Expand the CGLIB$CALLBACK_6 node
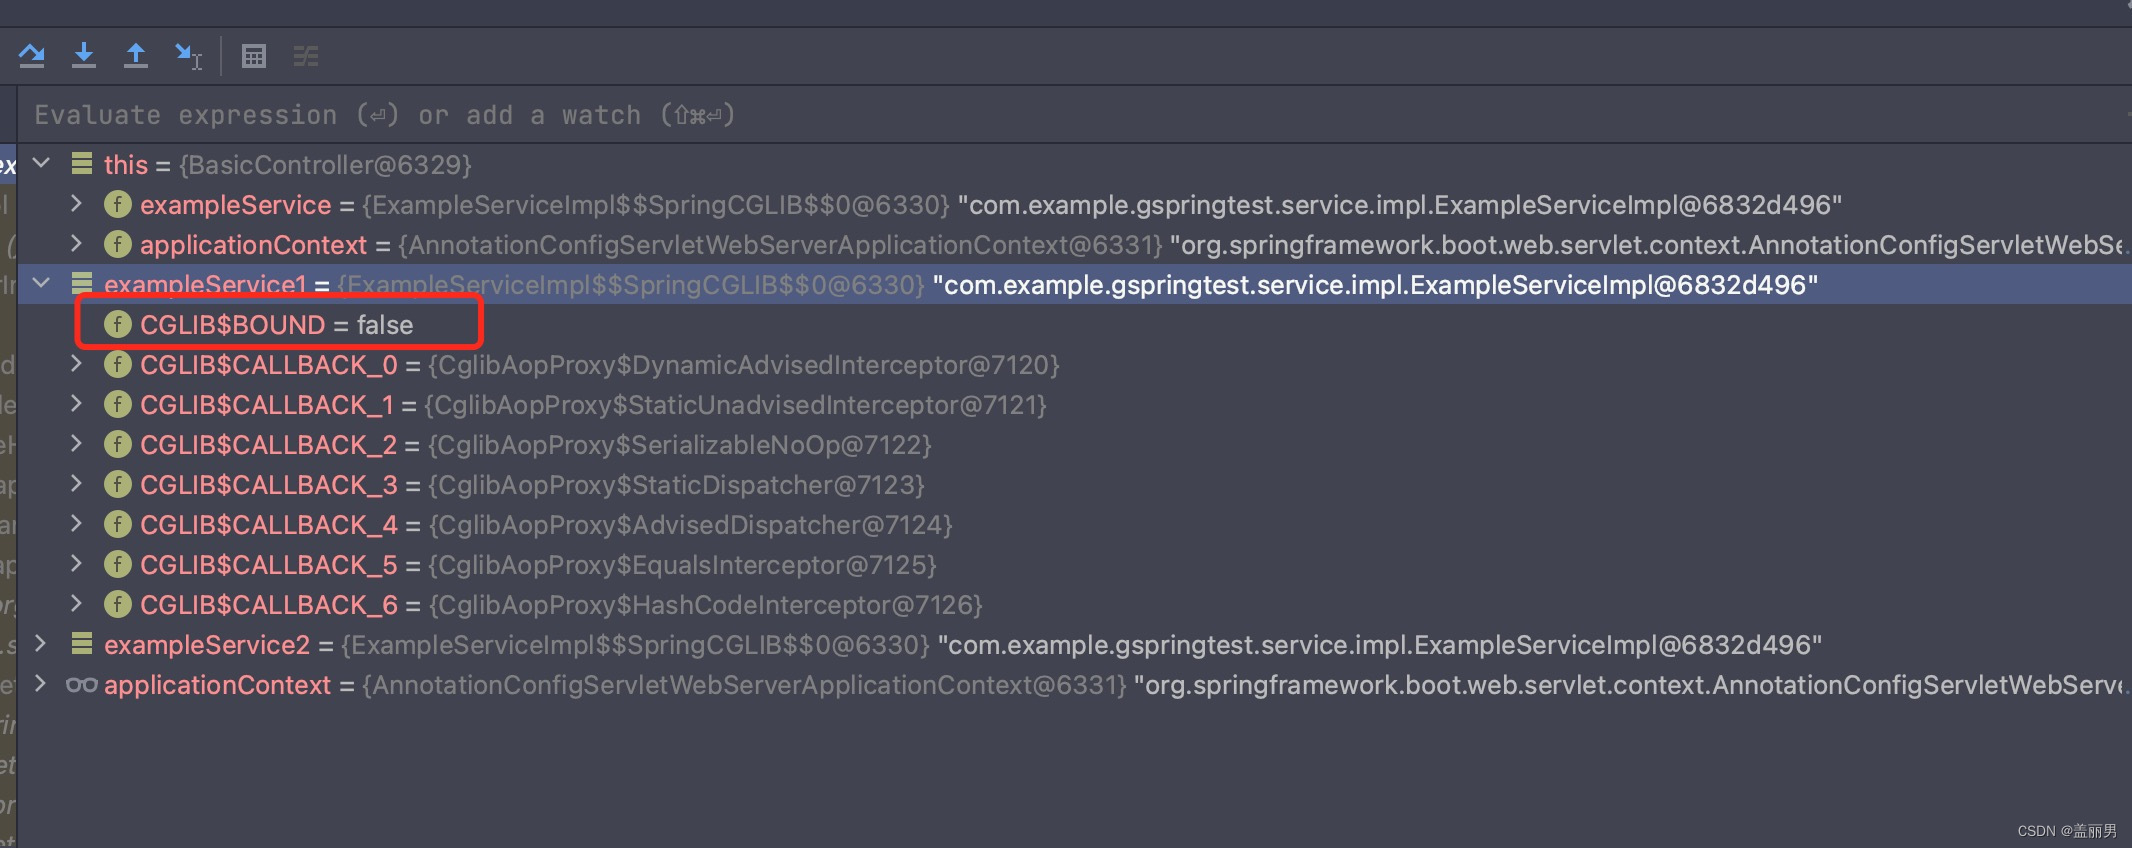 pyautogui.click(x=76, y=604)
